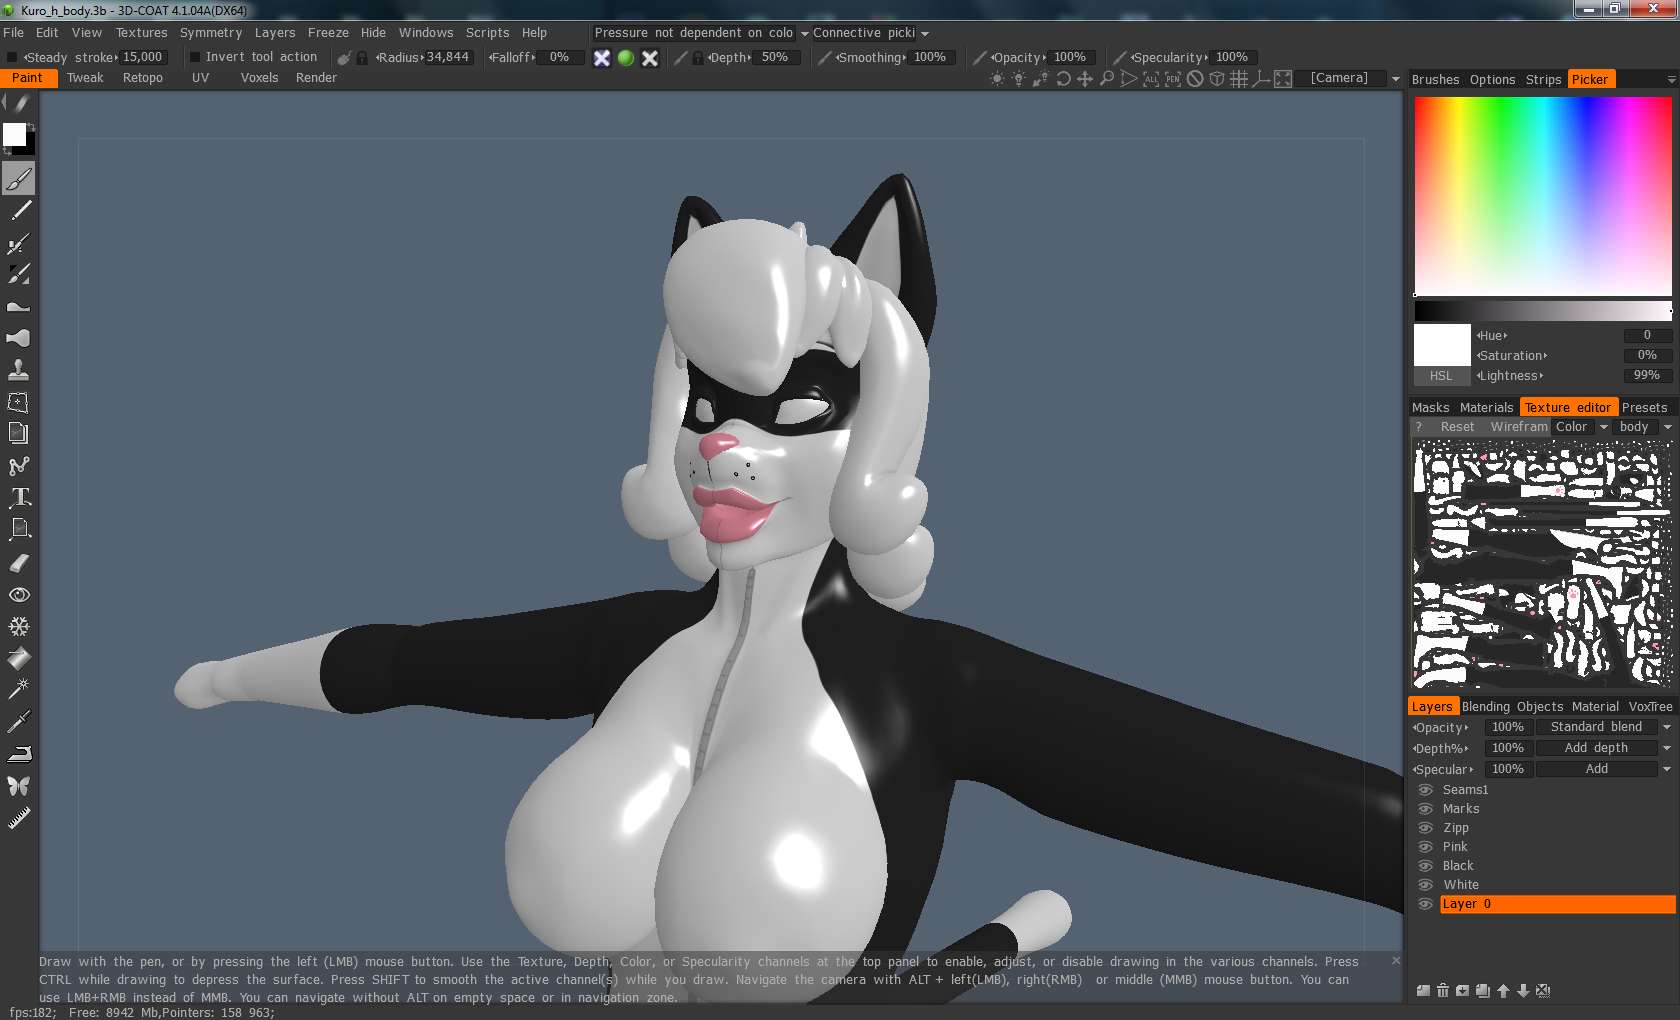1680x1020 pixels.
Task: Hide the Seams1 layer
Action: (1426, 790)
